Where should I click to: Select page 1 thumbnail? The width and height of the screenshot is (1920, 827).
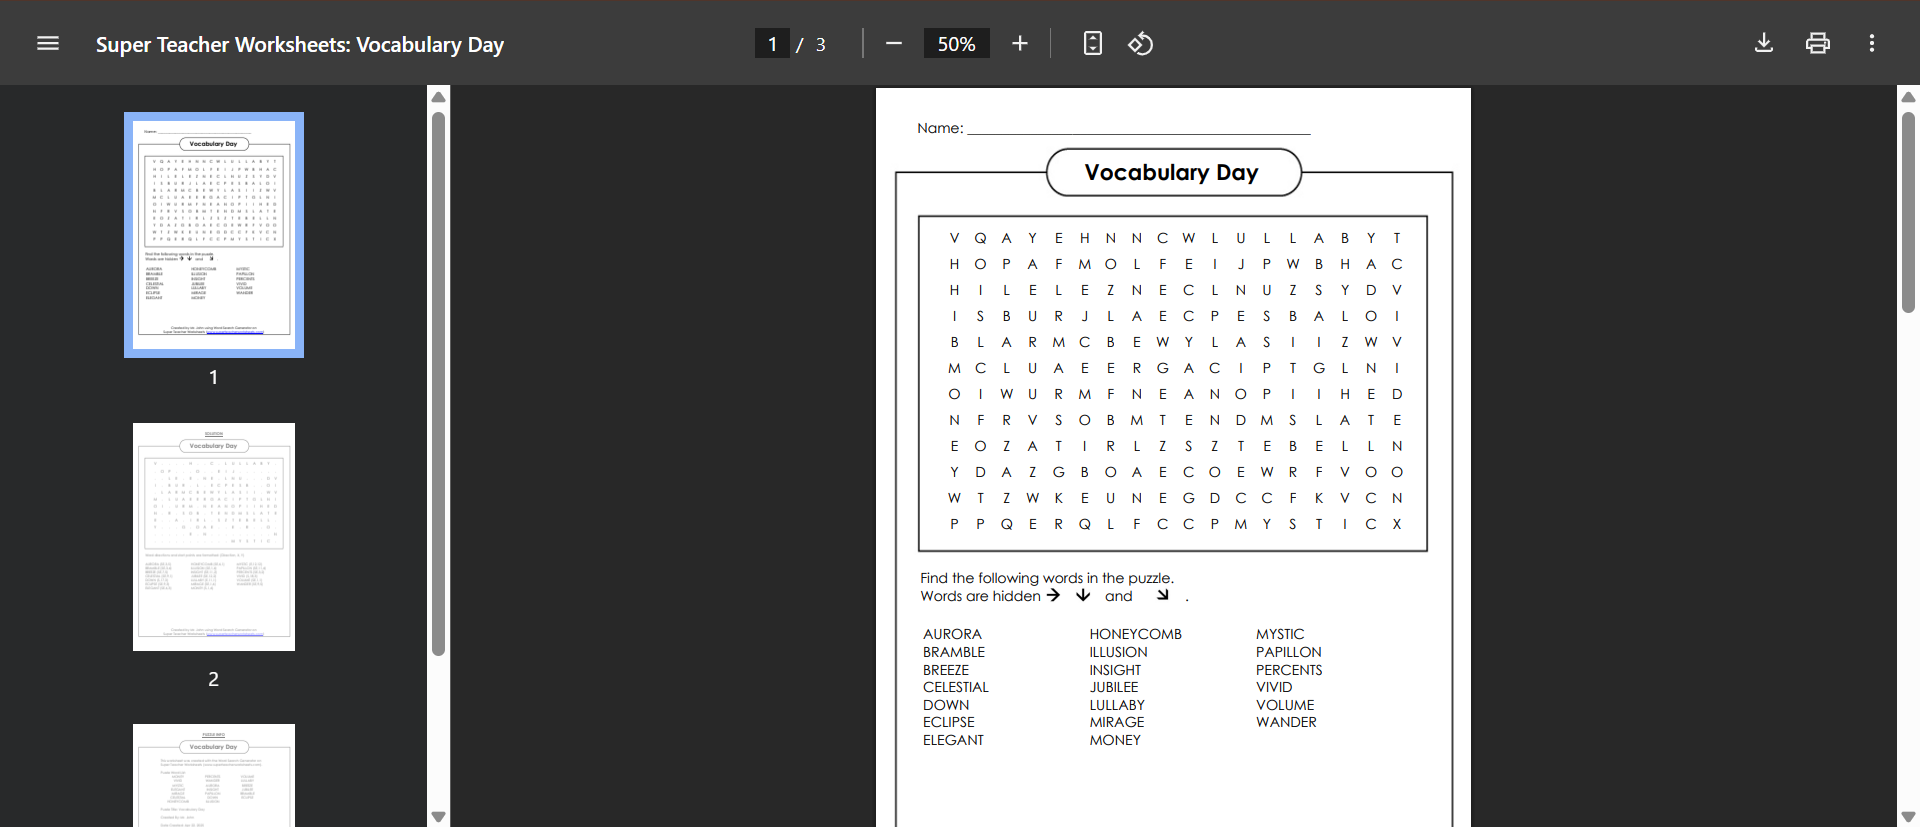[x=214, y=235]
